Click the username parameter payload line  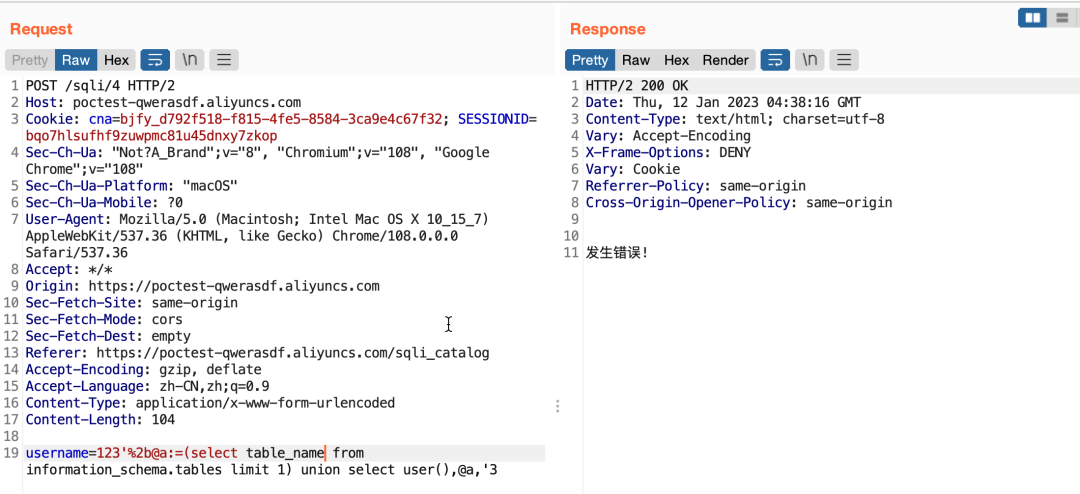195,453
